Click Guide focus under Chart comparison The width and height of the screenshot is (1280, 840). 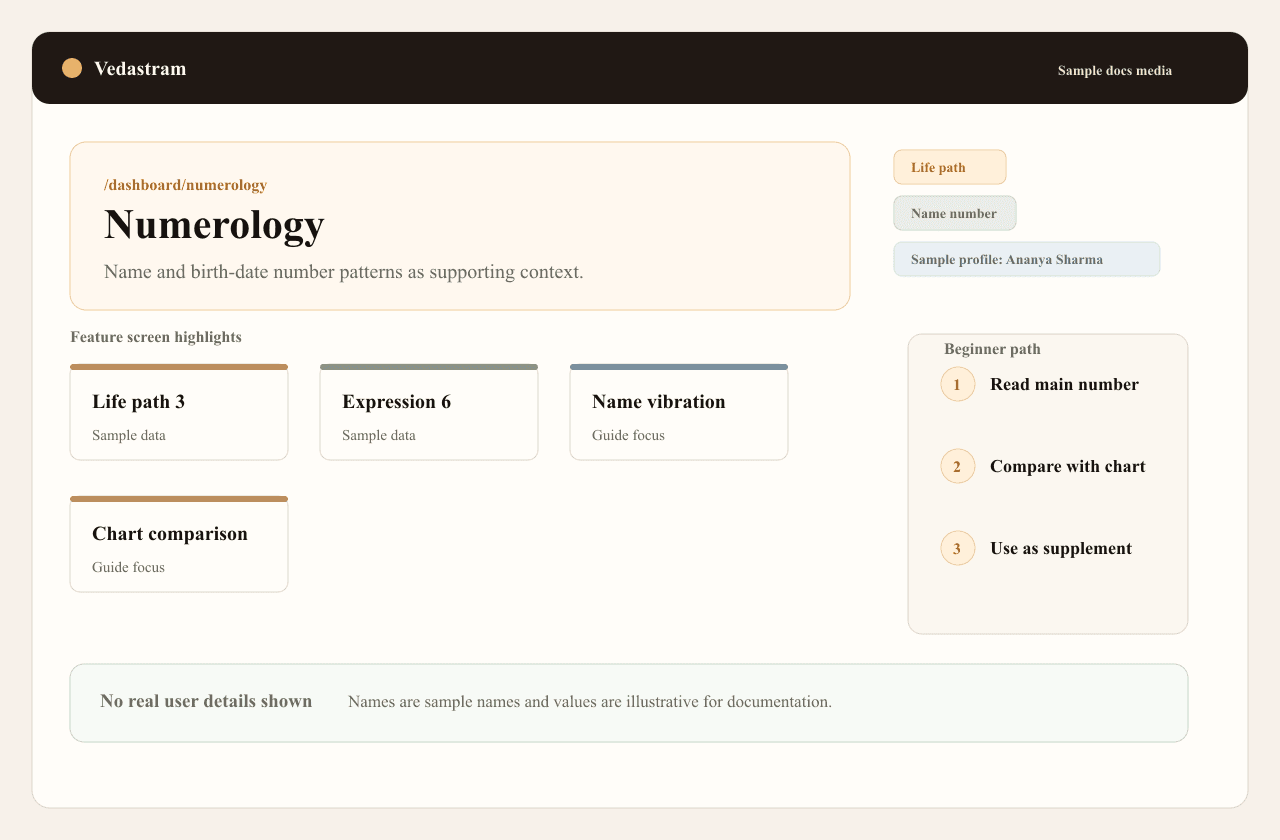128,568
